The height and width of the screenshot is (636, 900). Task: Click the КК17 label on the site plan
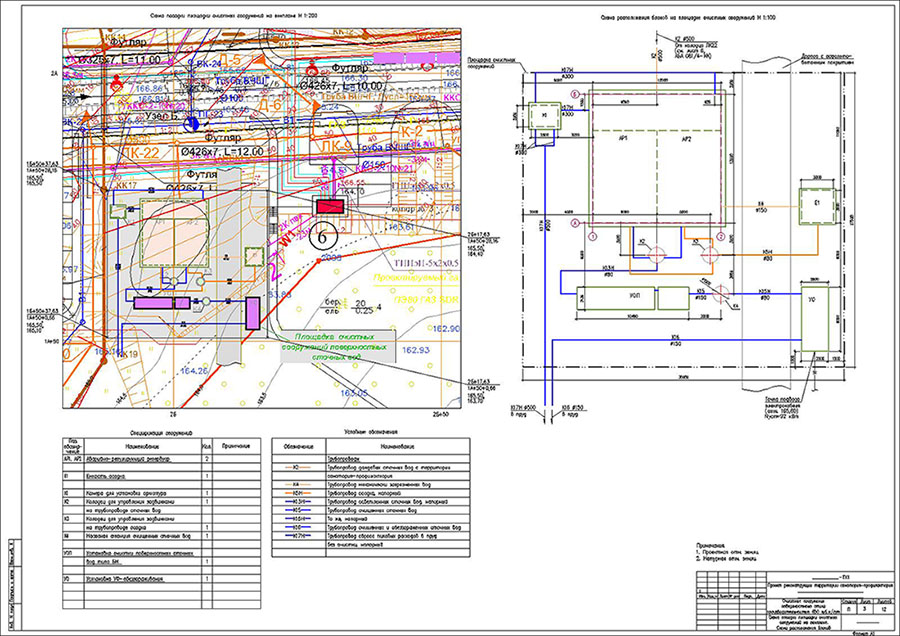click(x=127, y=185)
